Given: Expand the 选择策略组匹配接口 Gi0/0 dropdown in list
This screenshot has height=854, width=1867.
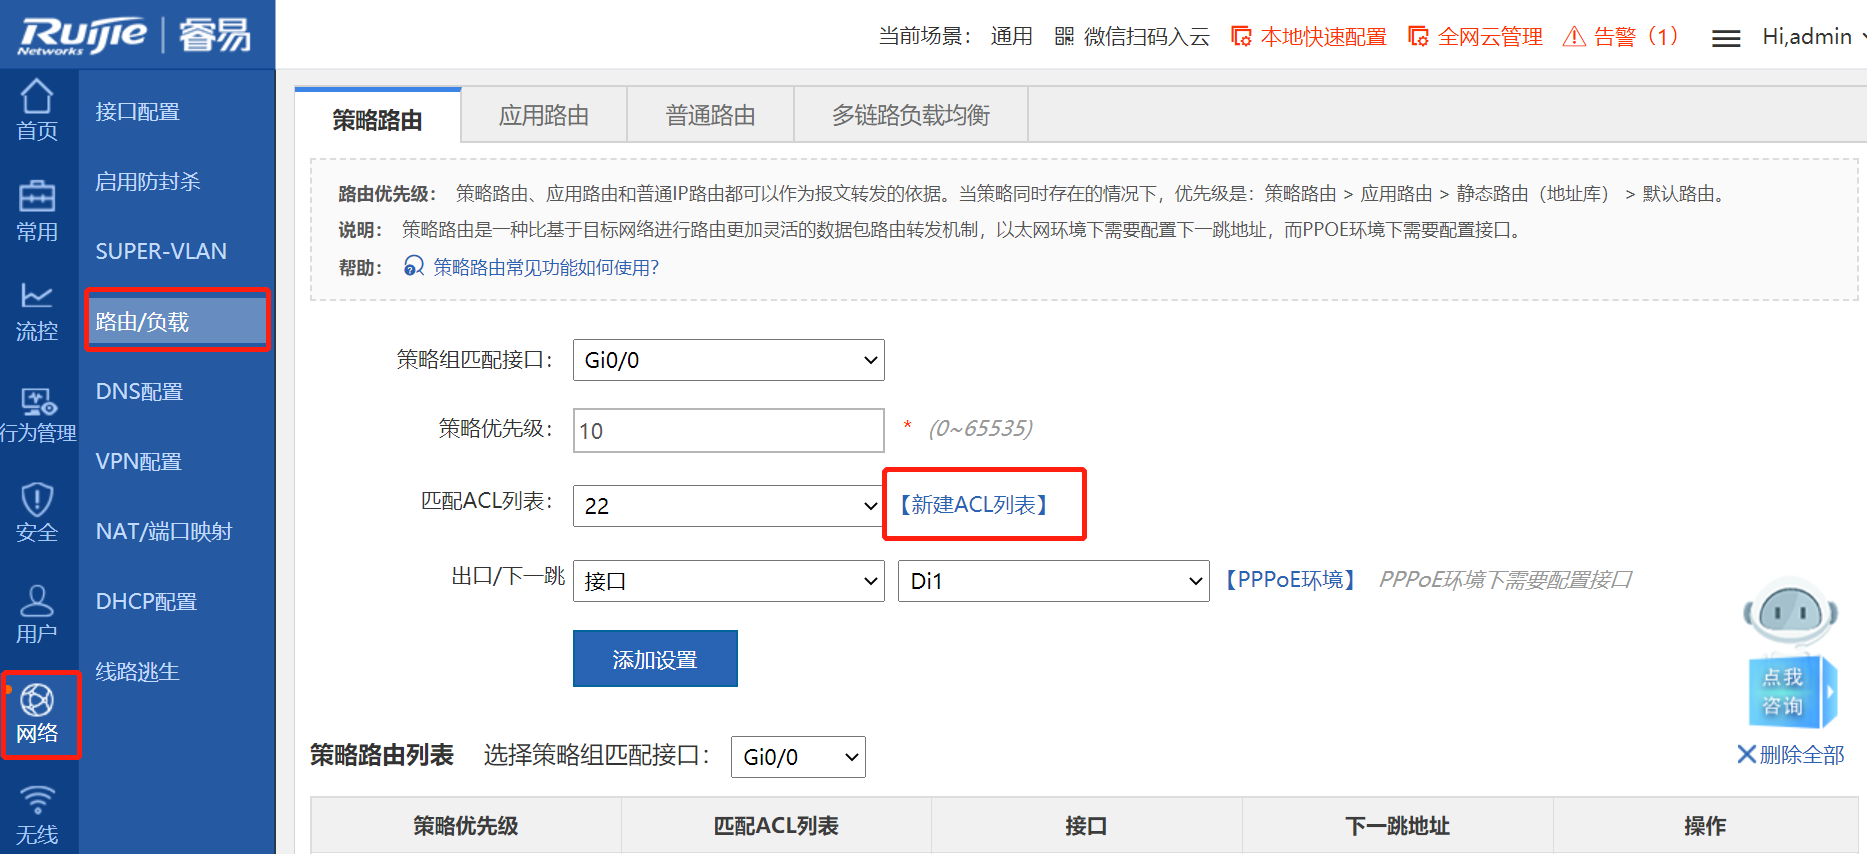Looking at the screenshot, I should [798, 757].
